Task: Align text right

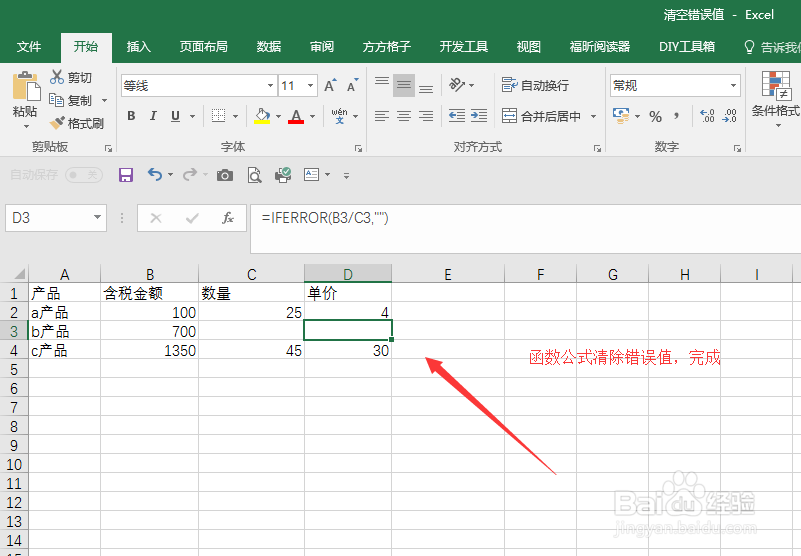Action: click(426, 117)
